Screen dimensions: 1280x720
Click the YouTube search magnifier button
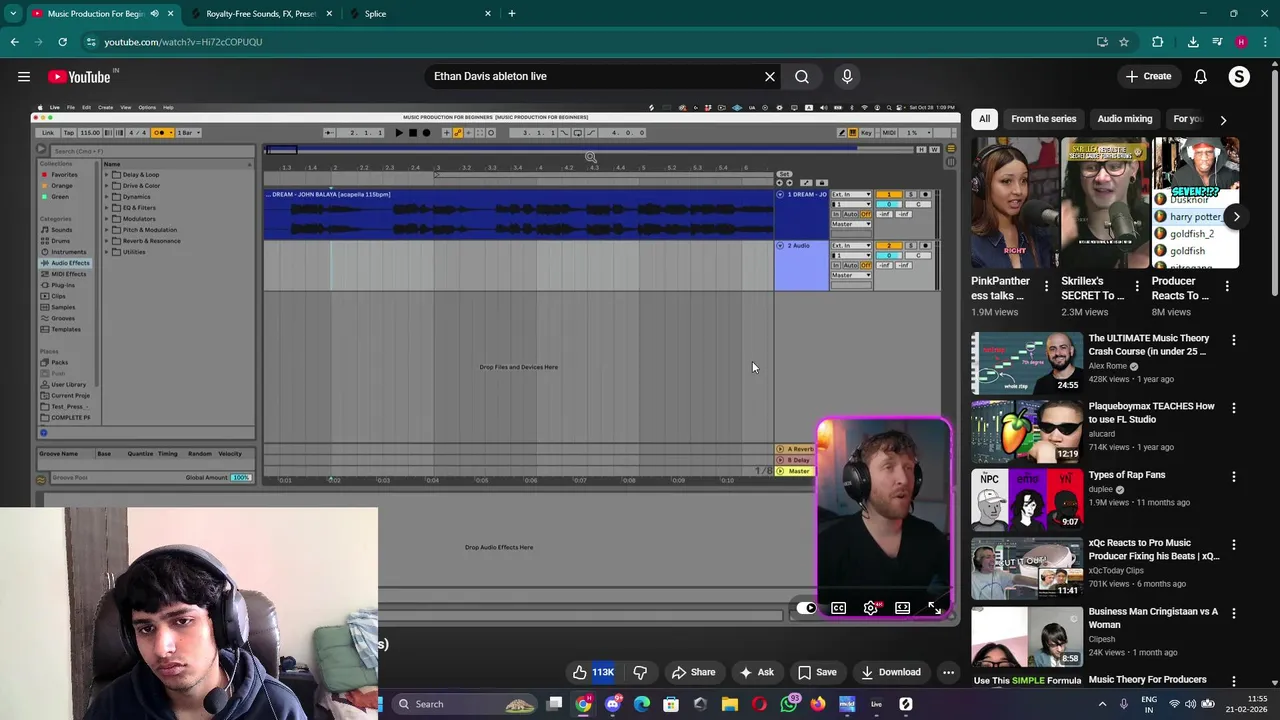point(802,76)
